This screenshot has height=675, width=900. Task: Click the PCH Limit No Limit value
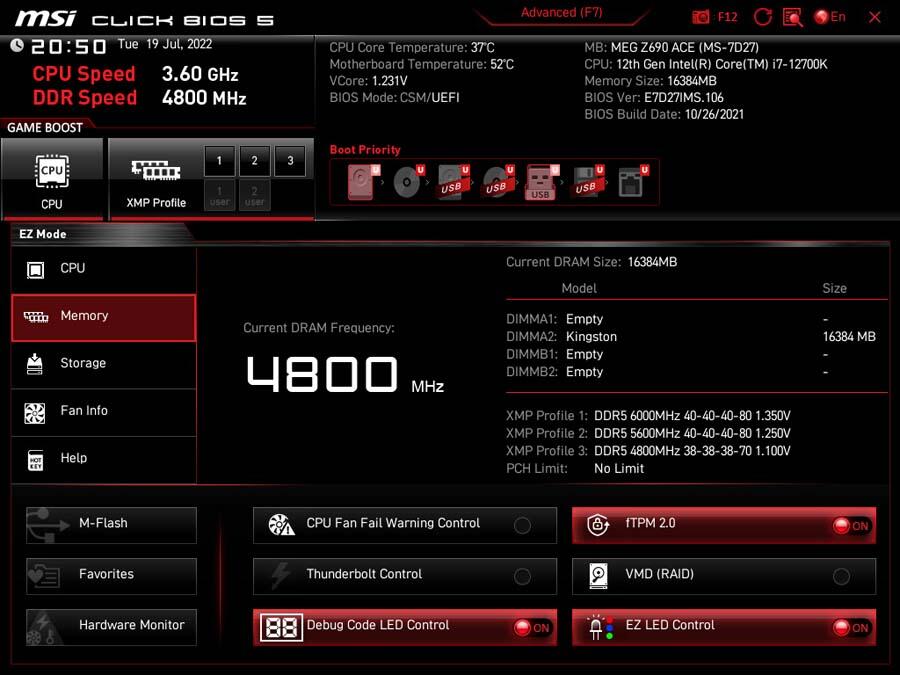tap(619, 469)
